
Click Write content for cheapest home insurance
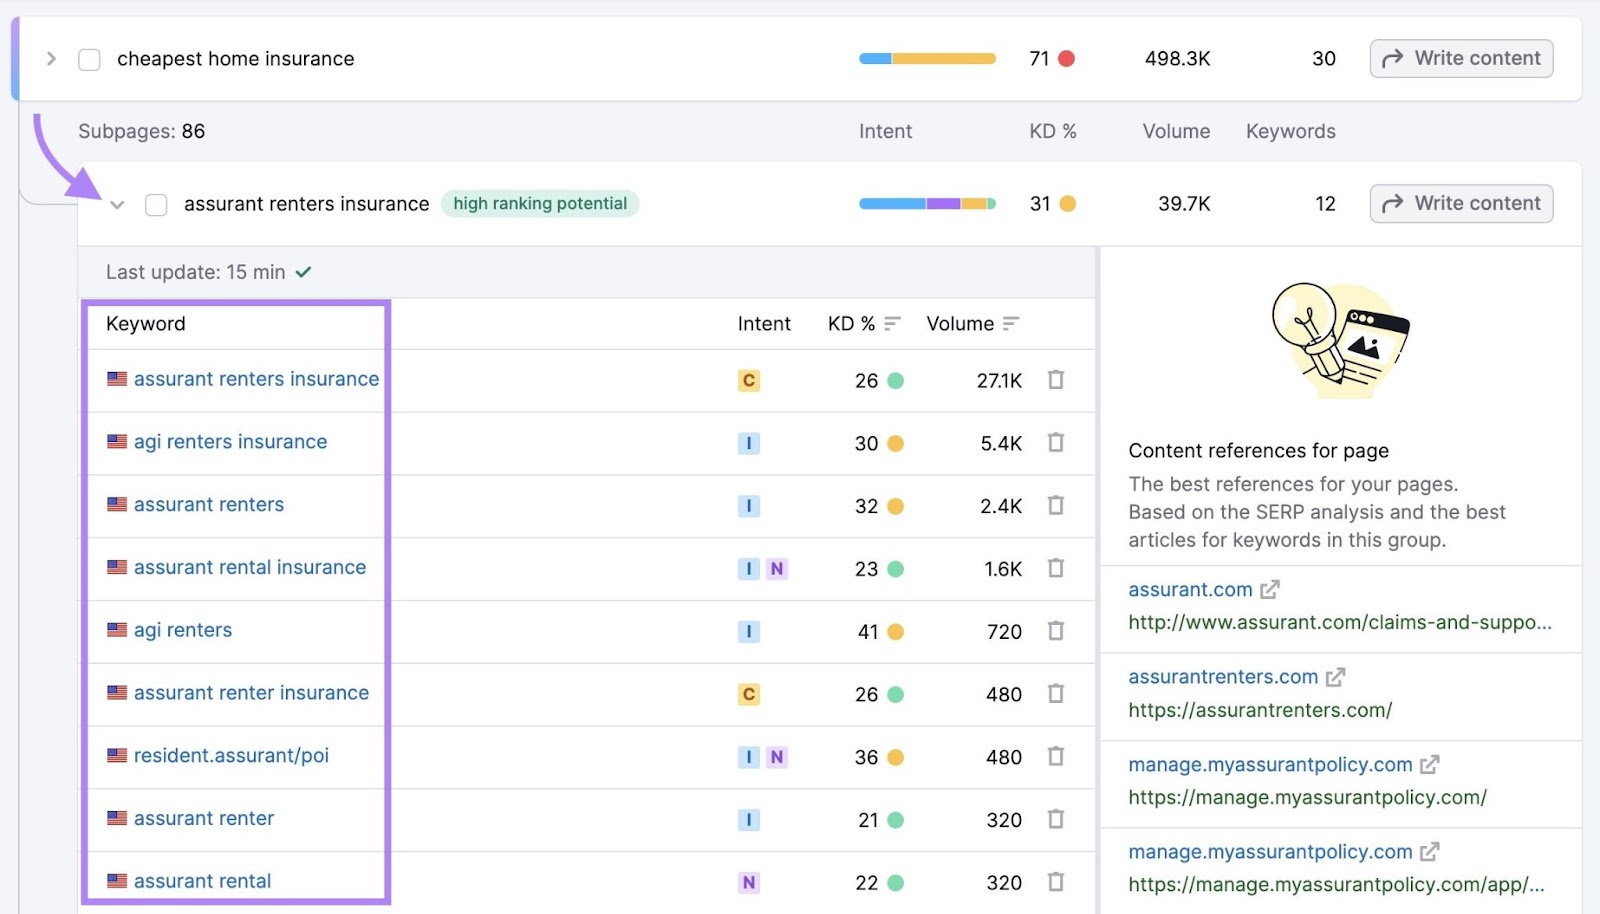point(1461,58)
